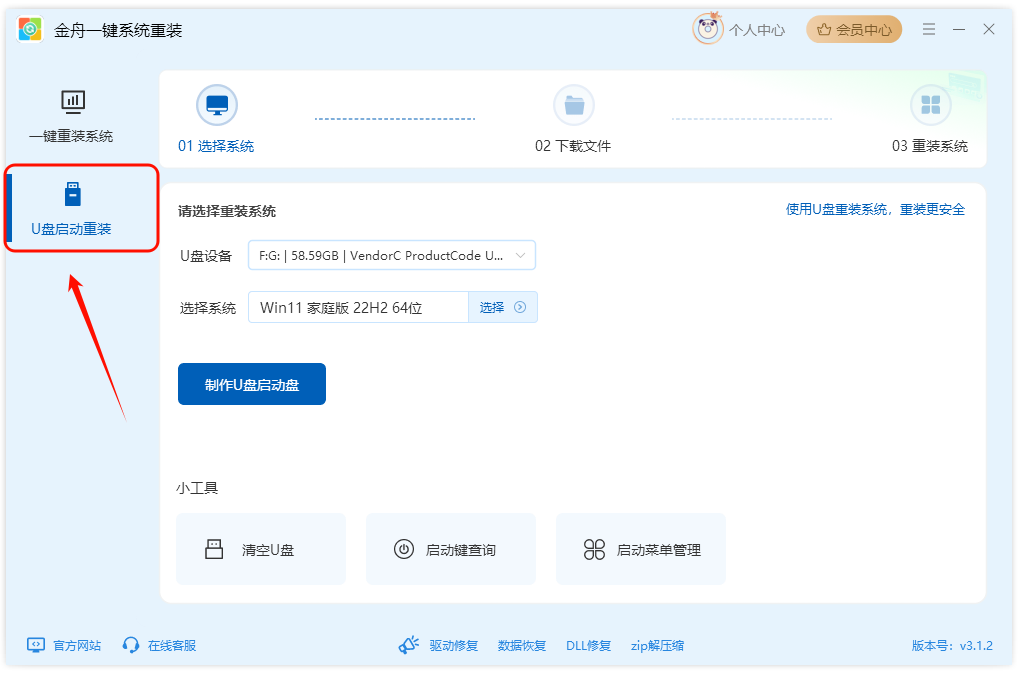Click the 小工具 section label

click(x=197, y=488)
